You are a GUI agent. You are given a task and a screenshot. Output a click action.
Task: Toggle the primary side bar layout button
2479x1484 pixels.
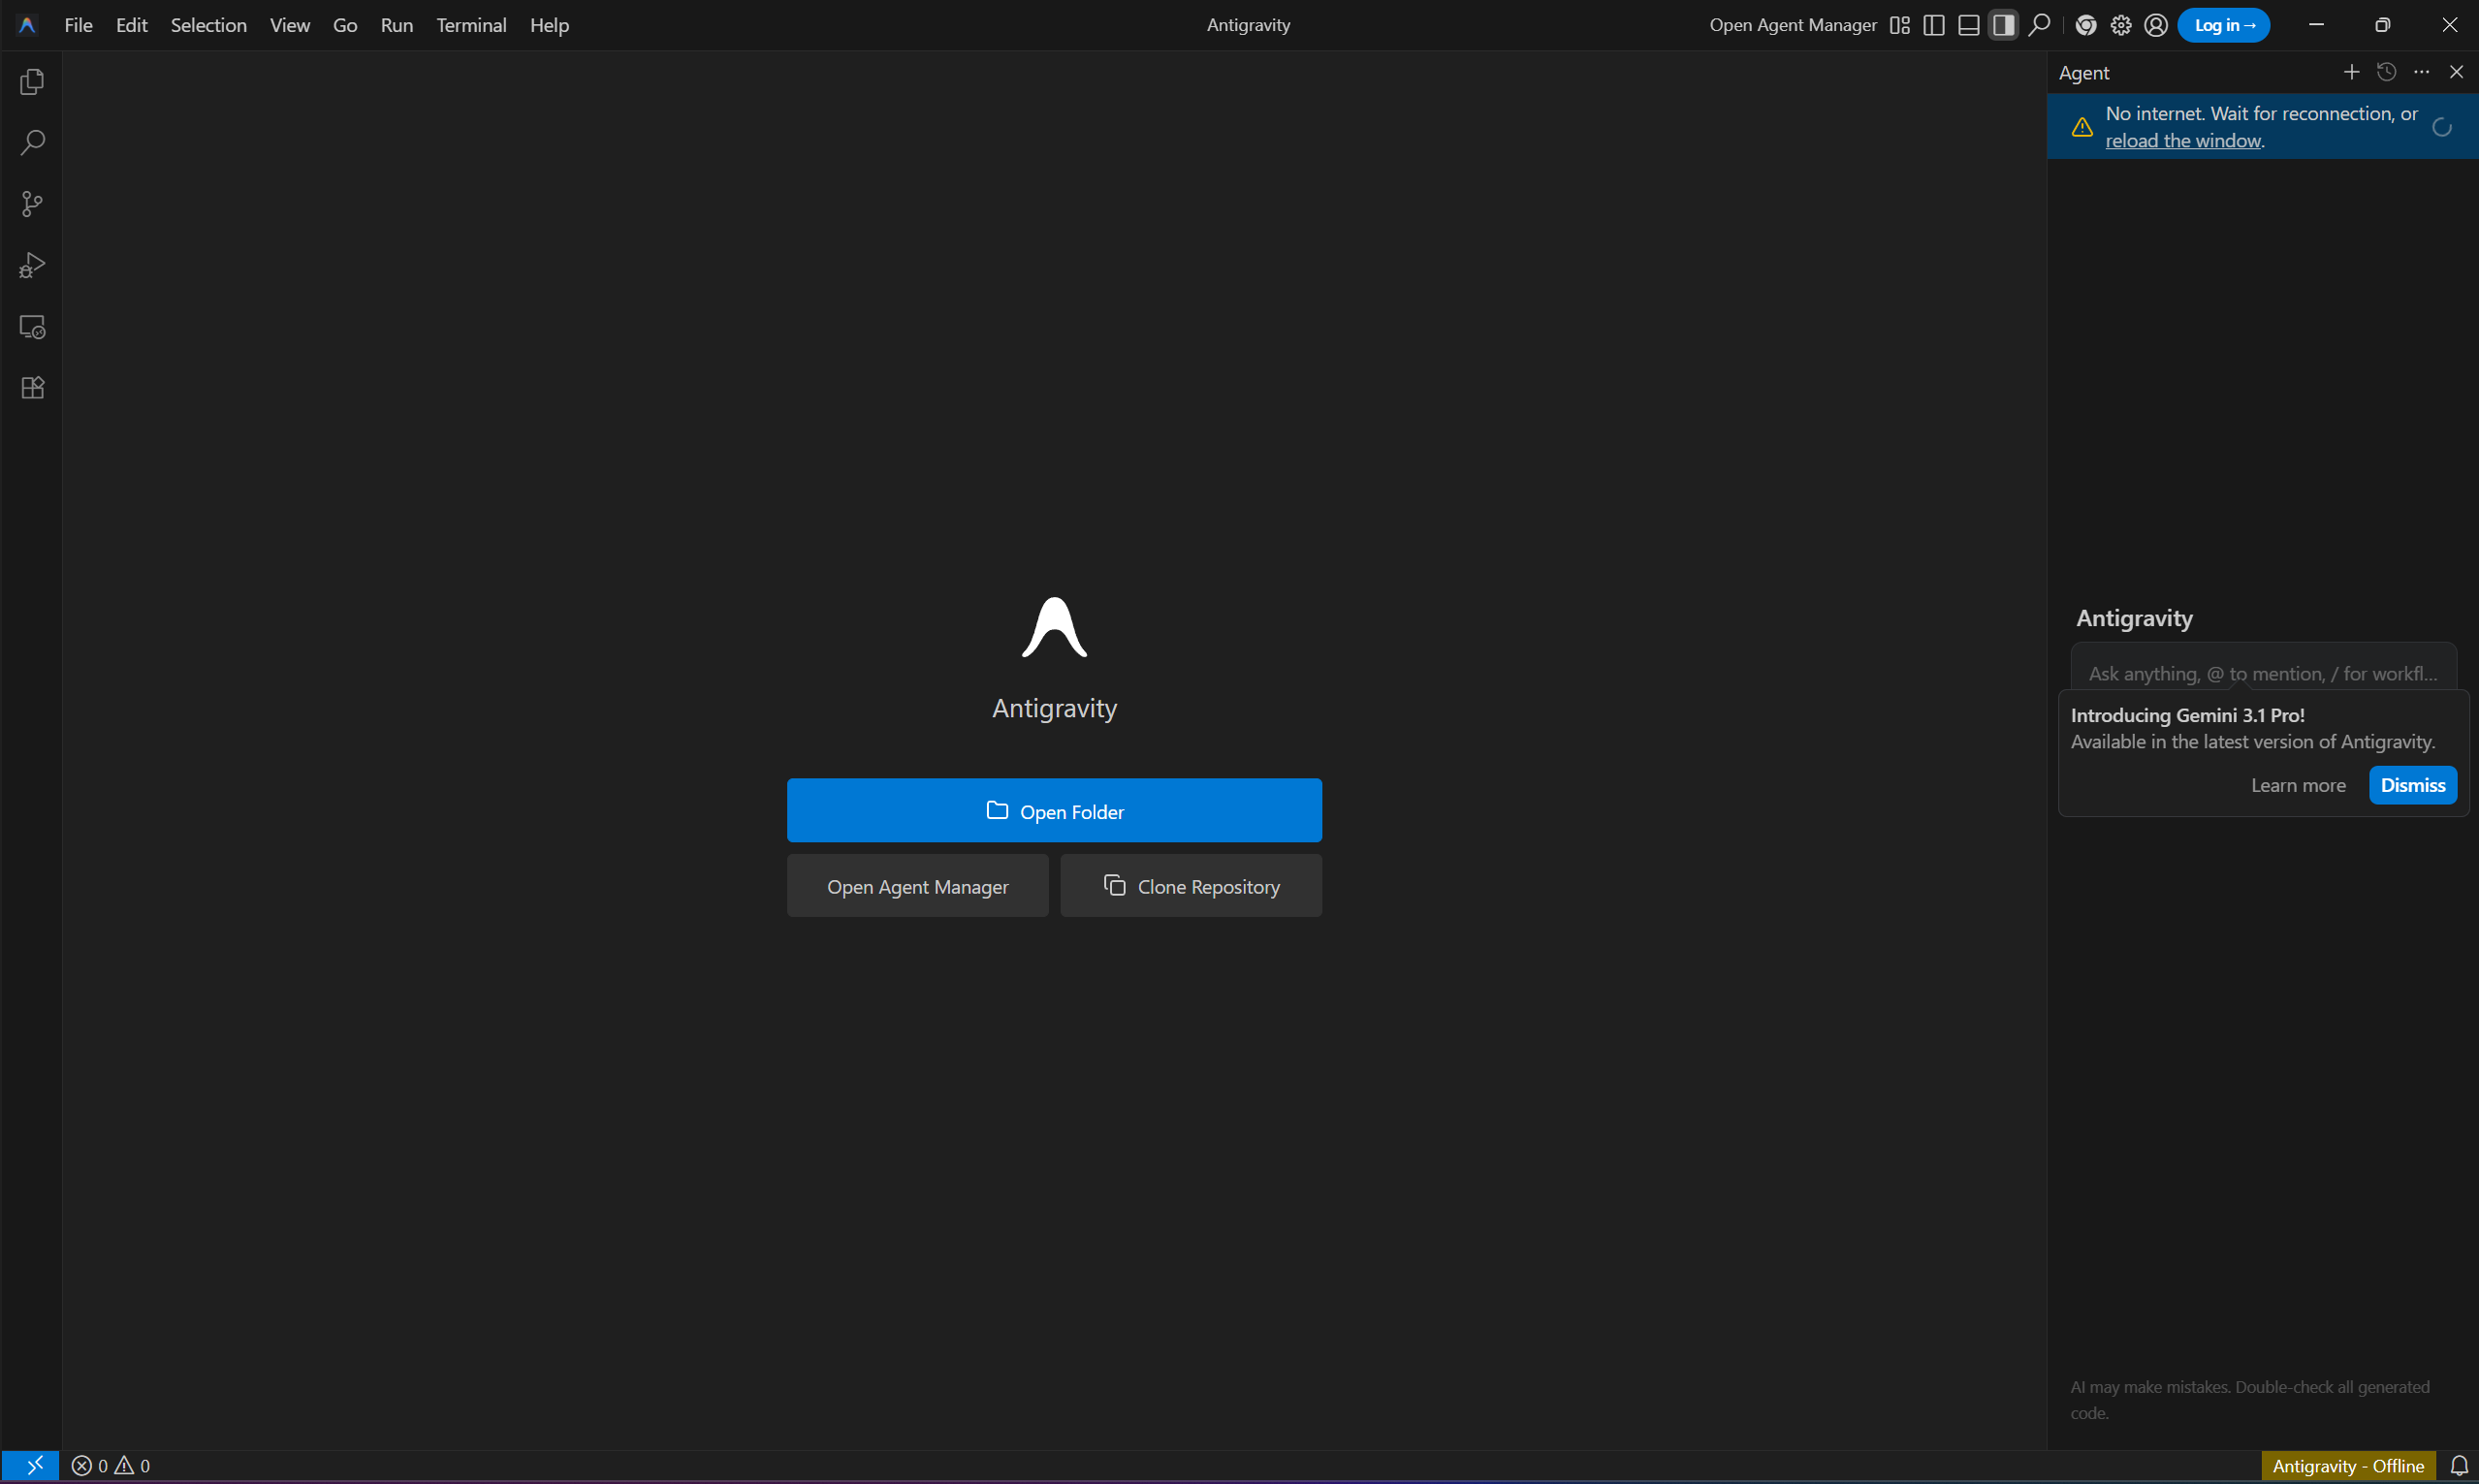[1934, 25]
